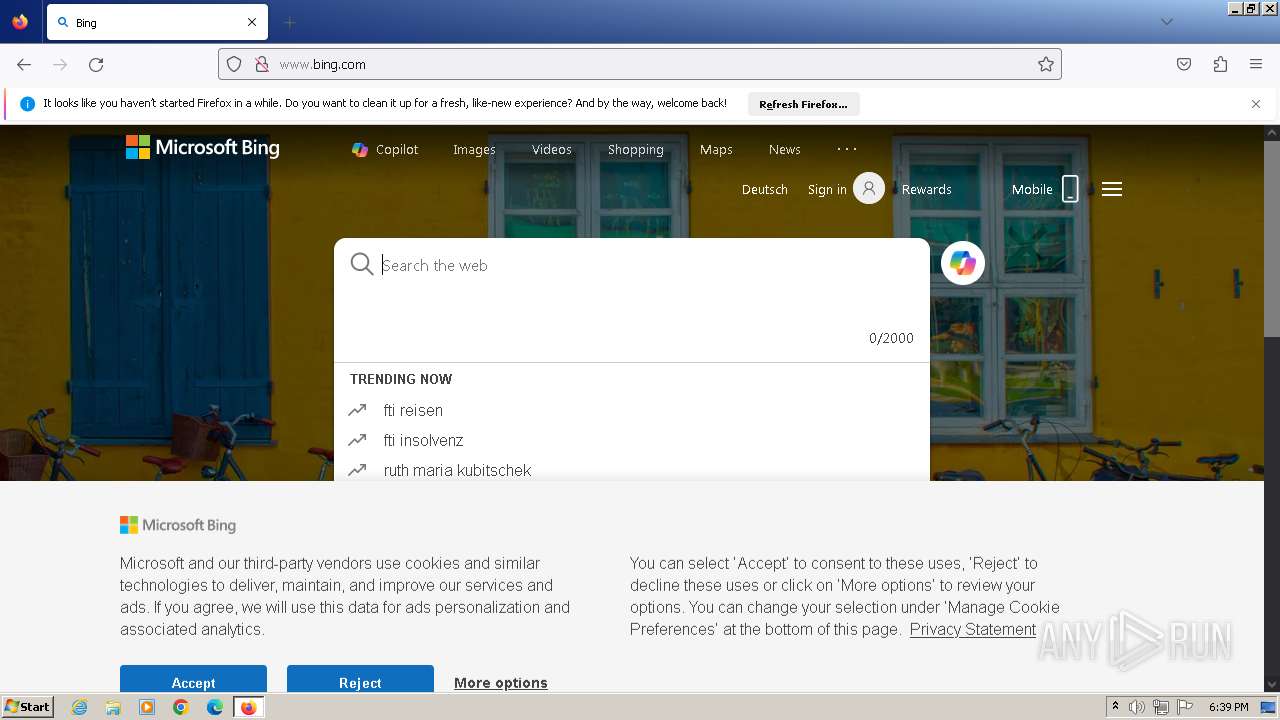
Task: Click the forward navigation arrow
Action: pos(60,64)
